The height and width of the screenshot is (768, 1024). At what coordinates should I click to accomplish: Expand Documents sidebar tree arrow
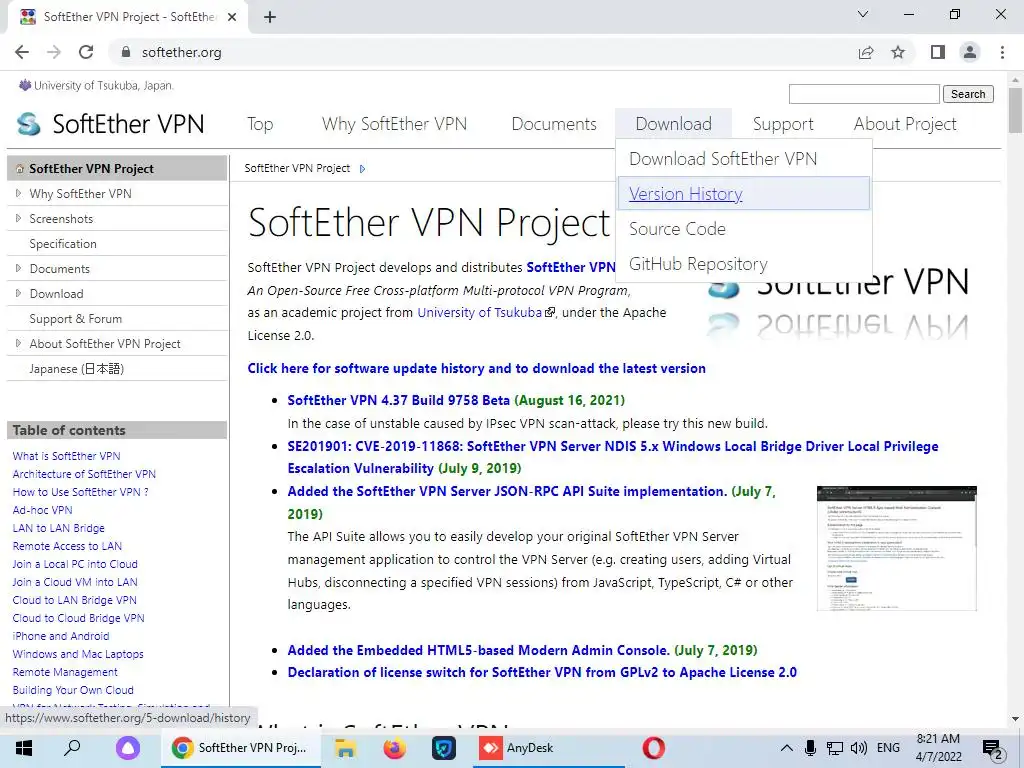pos(18,268)
